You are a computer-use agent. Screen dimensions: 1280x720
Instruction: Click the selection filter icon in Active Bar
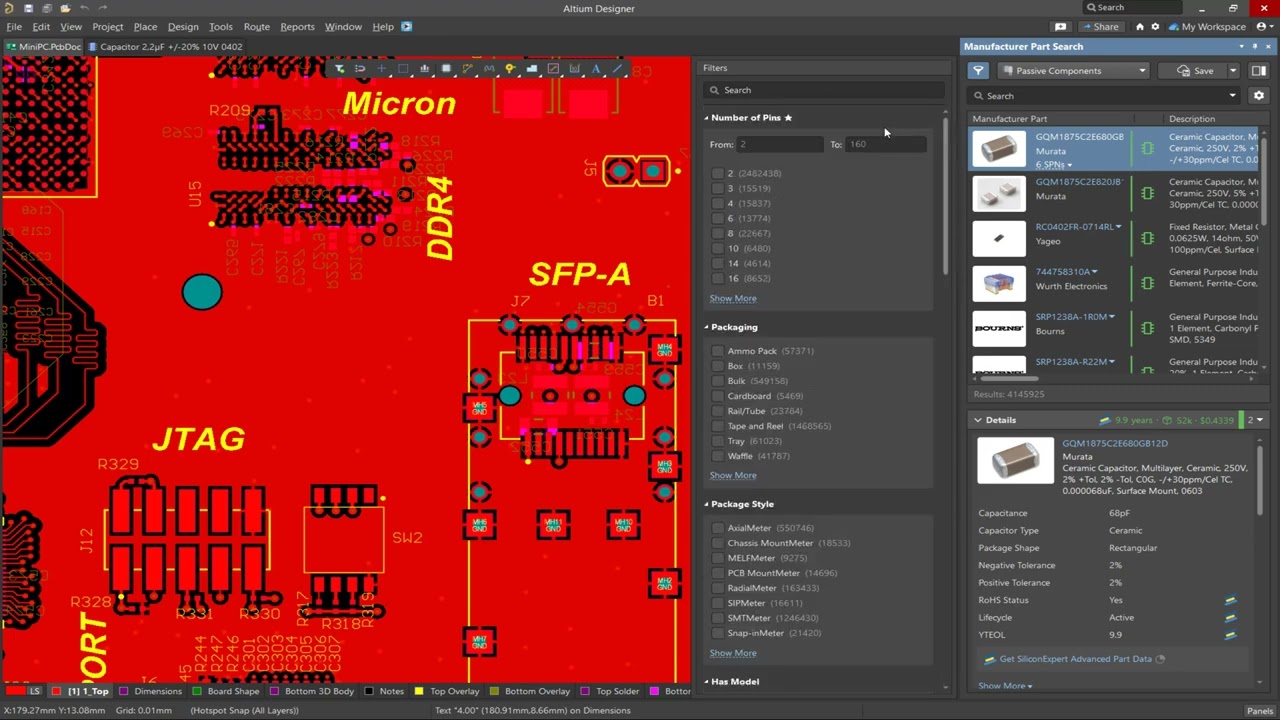click(340, 69)
